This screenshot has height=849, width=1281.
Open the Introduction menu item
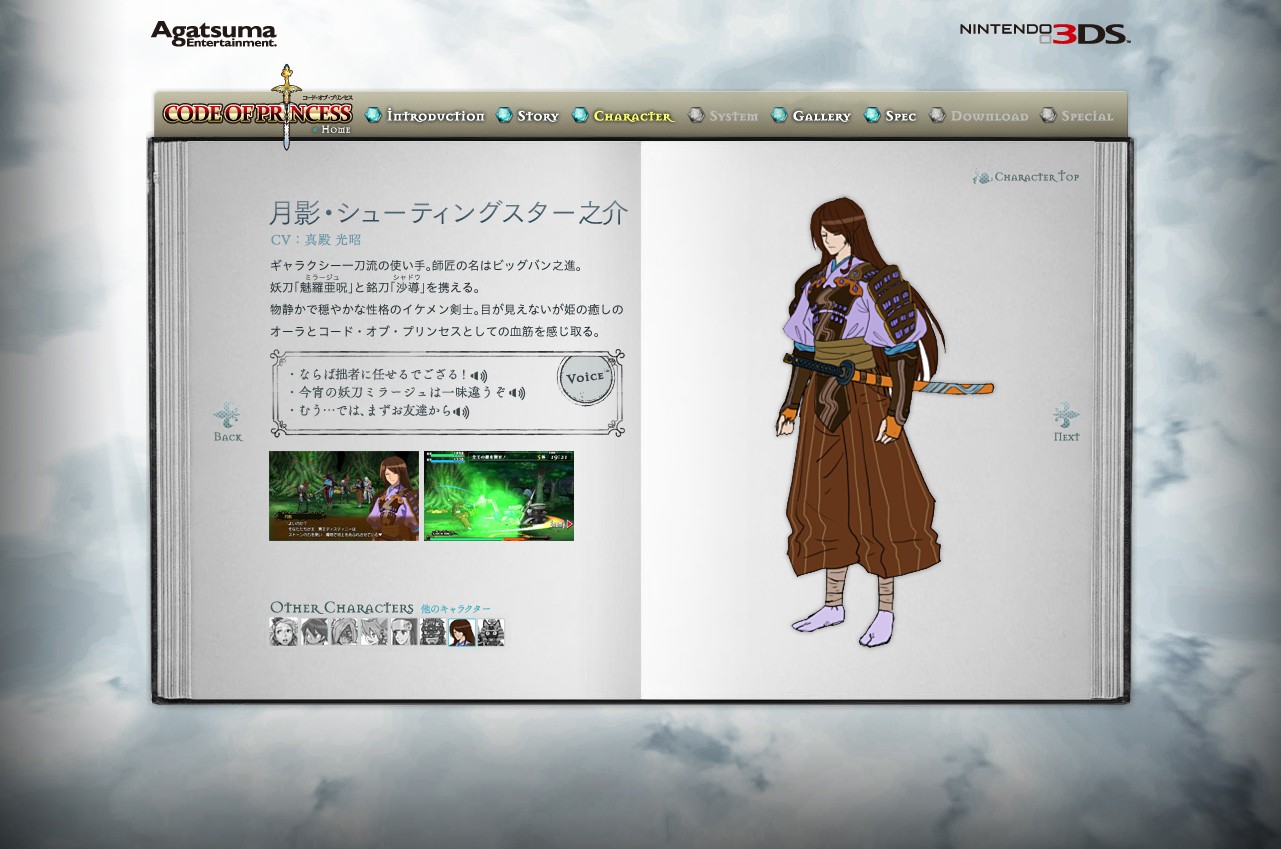coord(426,116)
